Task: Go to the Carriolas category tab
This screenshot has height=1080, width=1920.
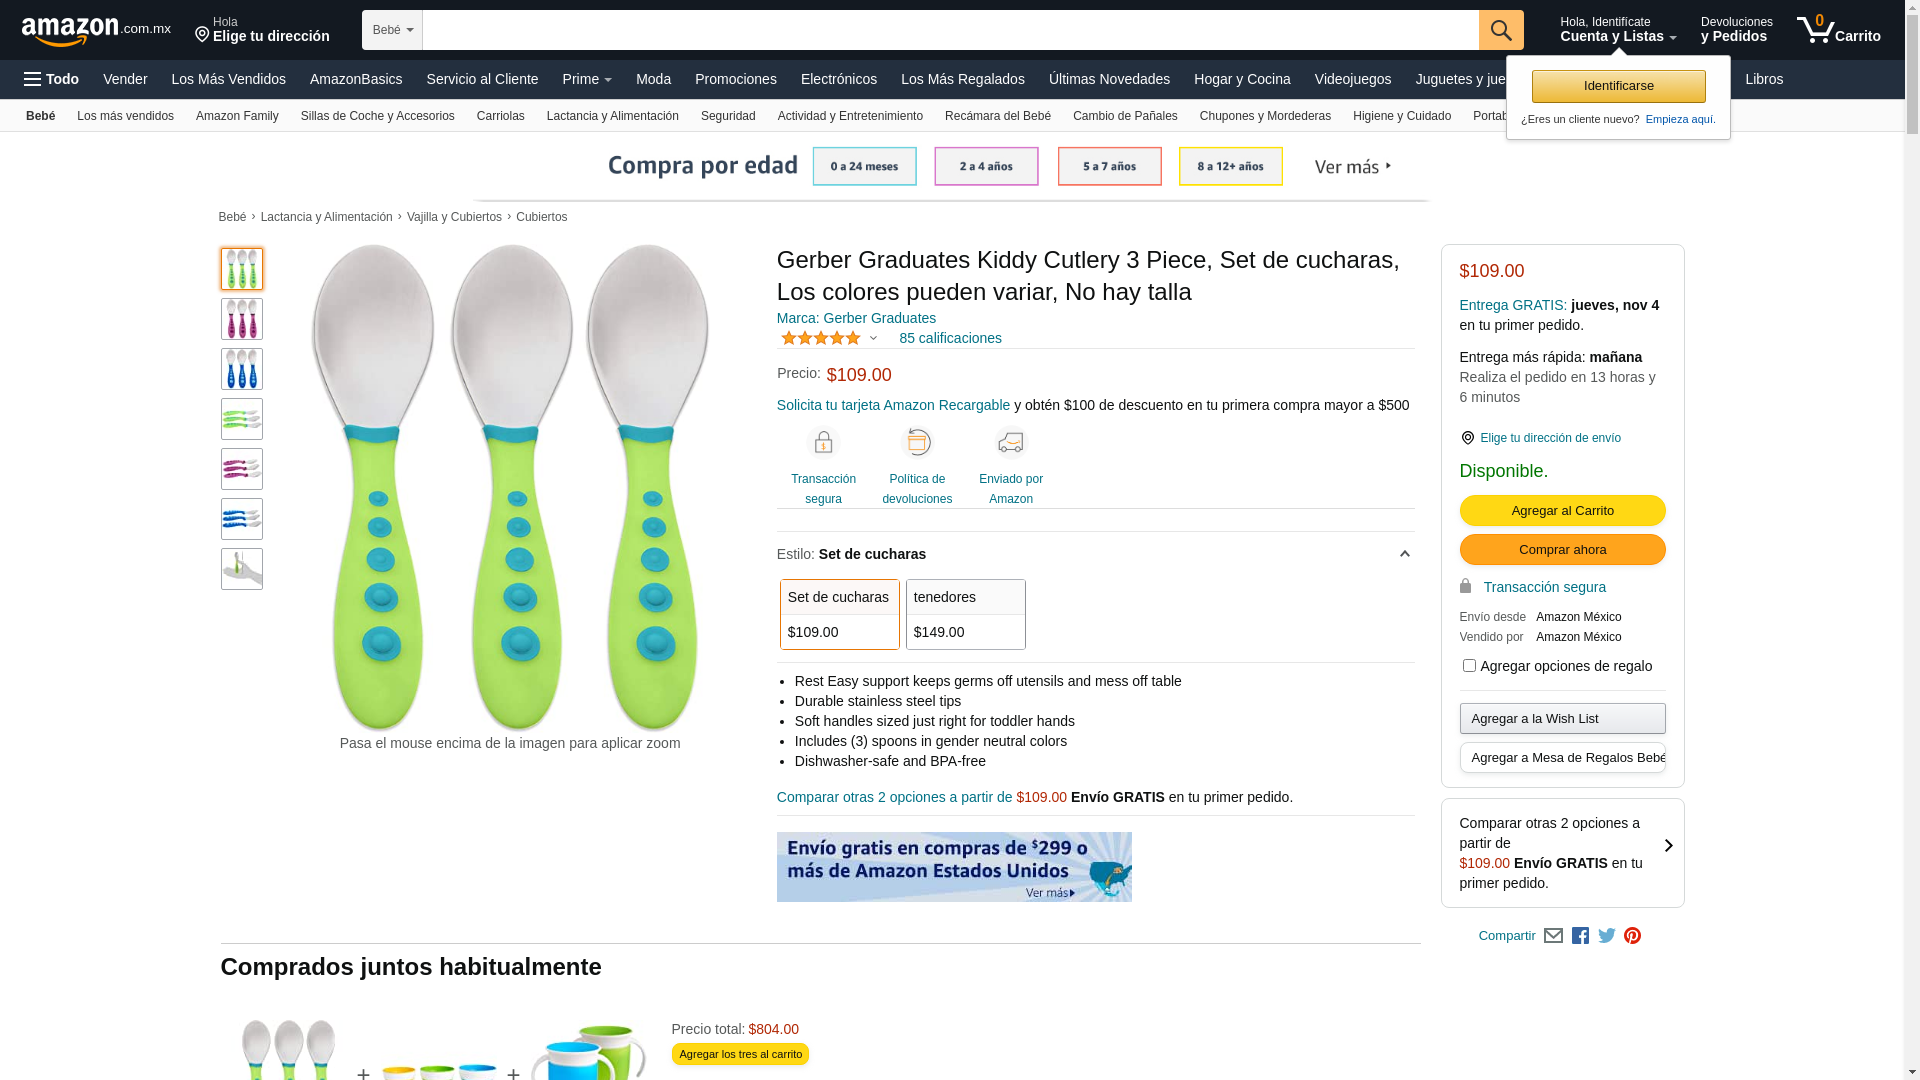Action: [500, 116]
